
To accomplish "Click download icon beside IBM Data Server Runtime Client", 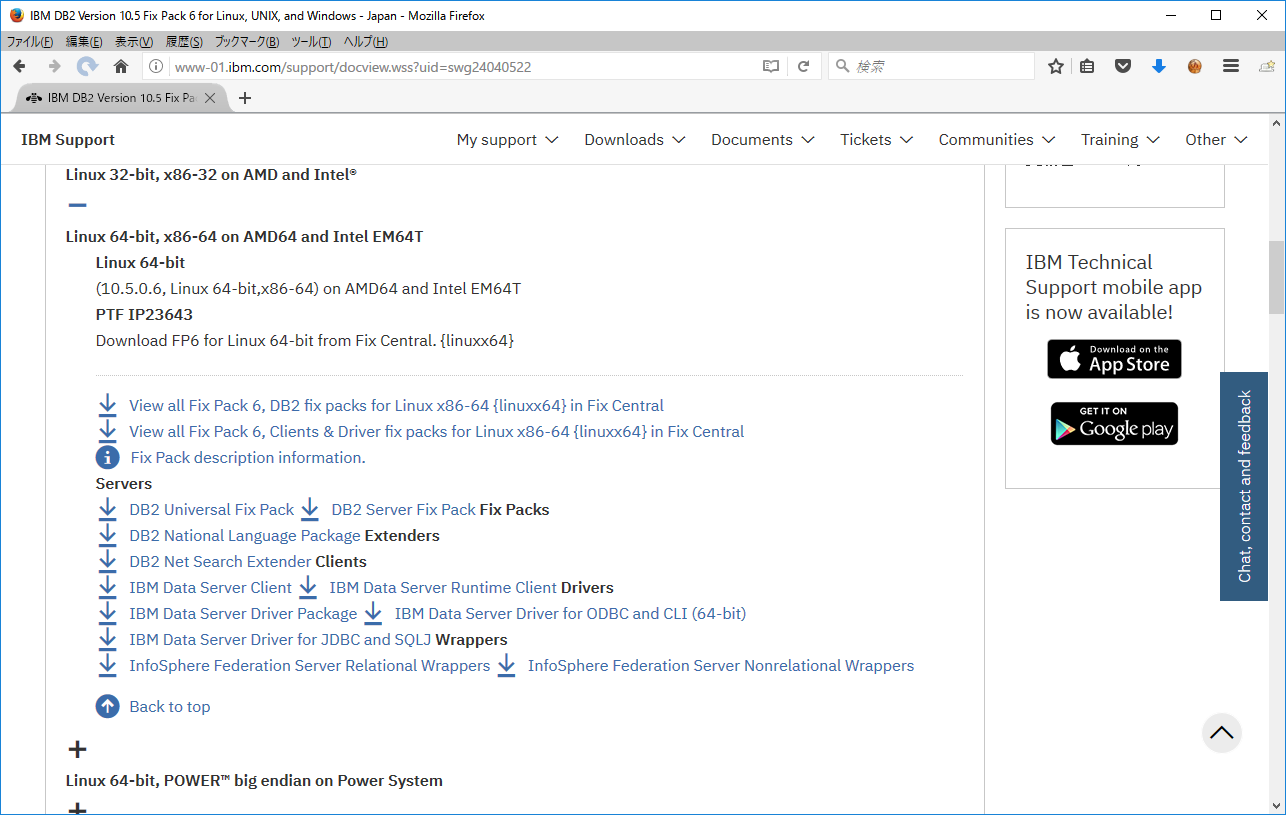I will 308,587.
